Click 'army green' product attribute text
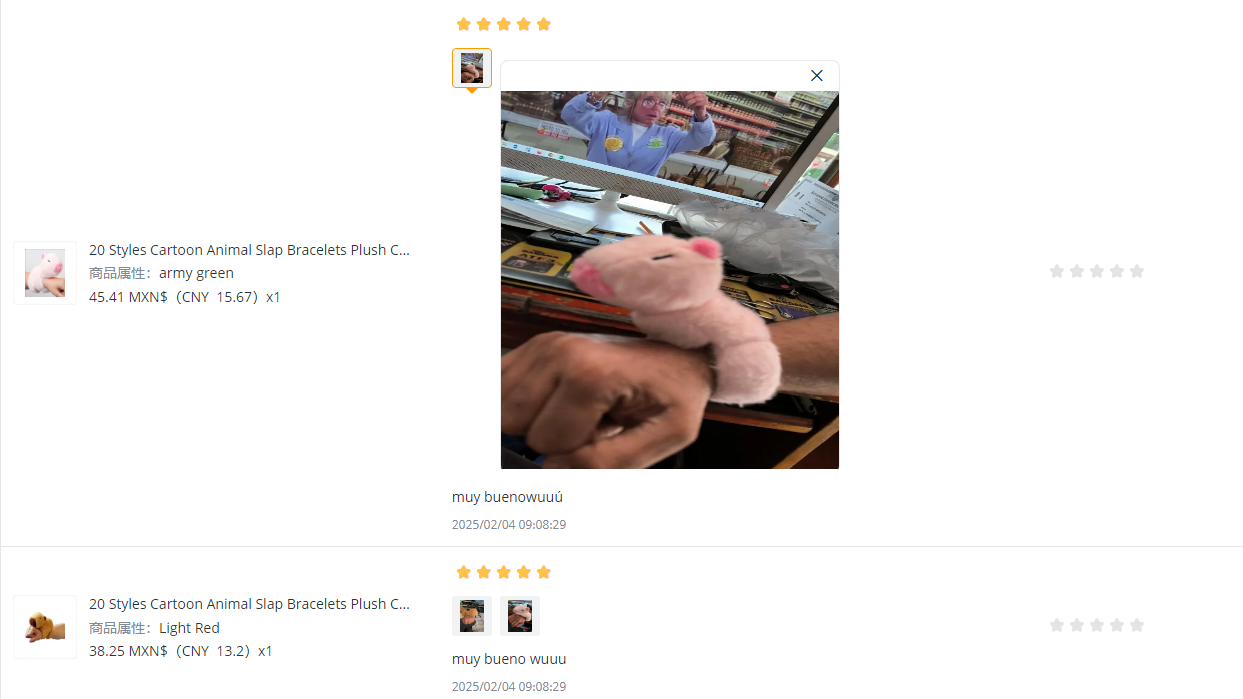The width and height of the screenshot is (1243, 699). [x=196, y=273]
